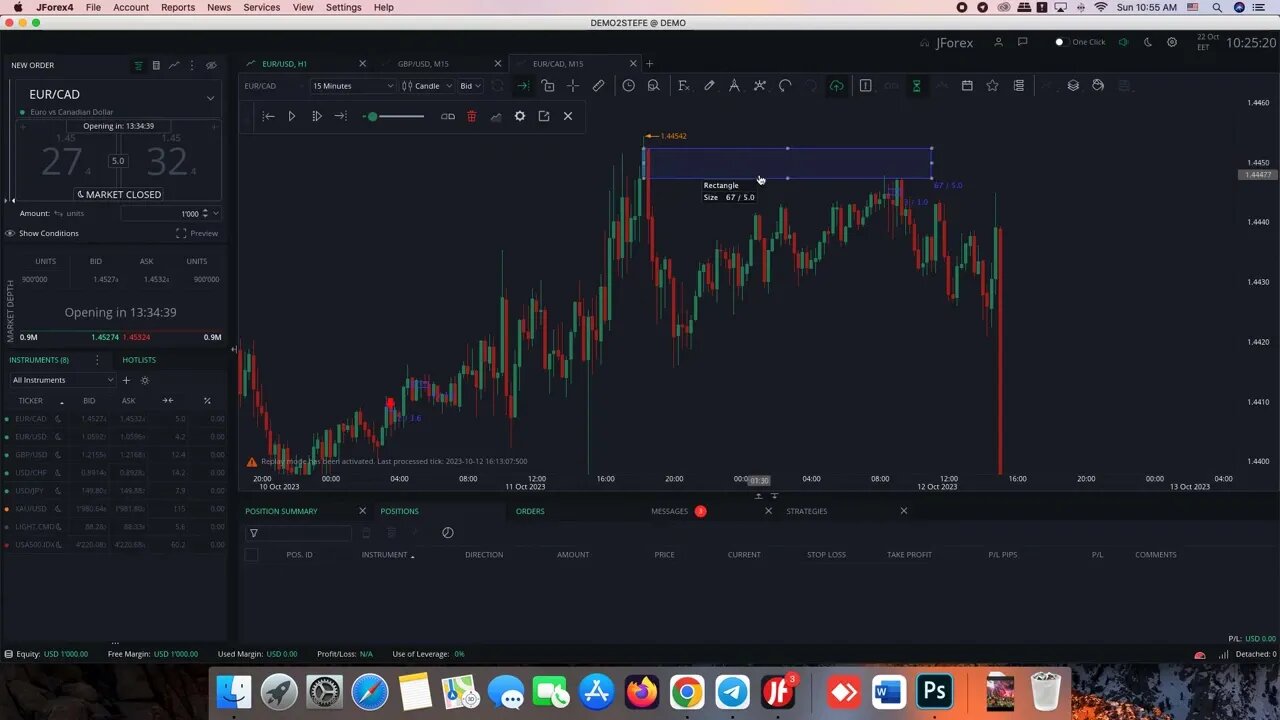Open New Order panel three-dot options
This screenshot has width=1280, height=720.
pos(192,65)
